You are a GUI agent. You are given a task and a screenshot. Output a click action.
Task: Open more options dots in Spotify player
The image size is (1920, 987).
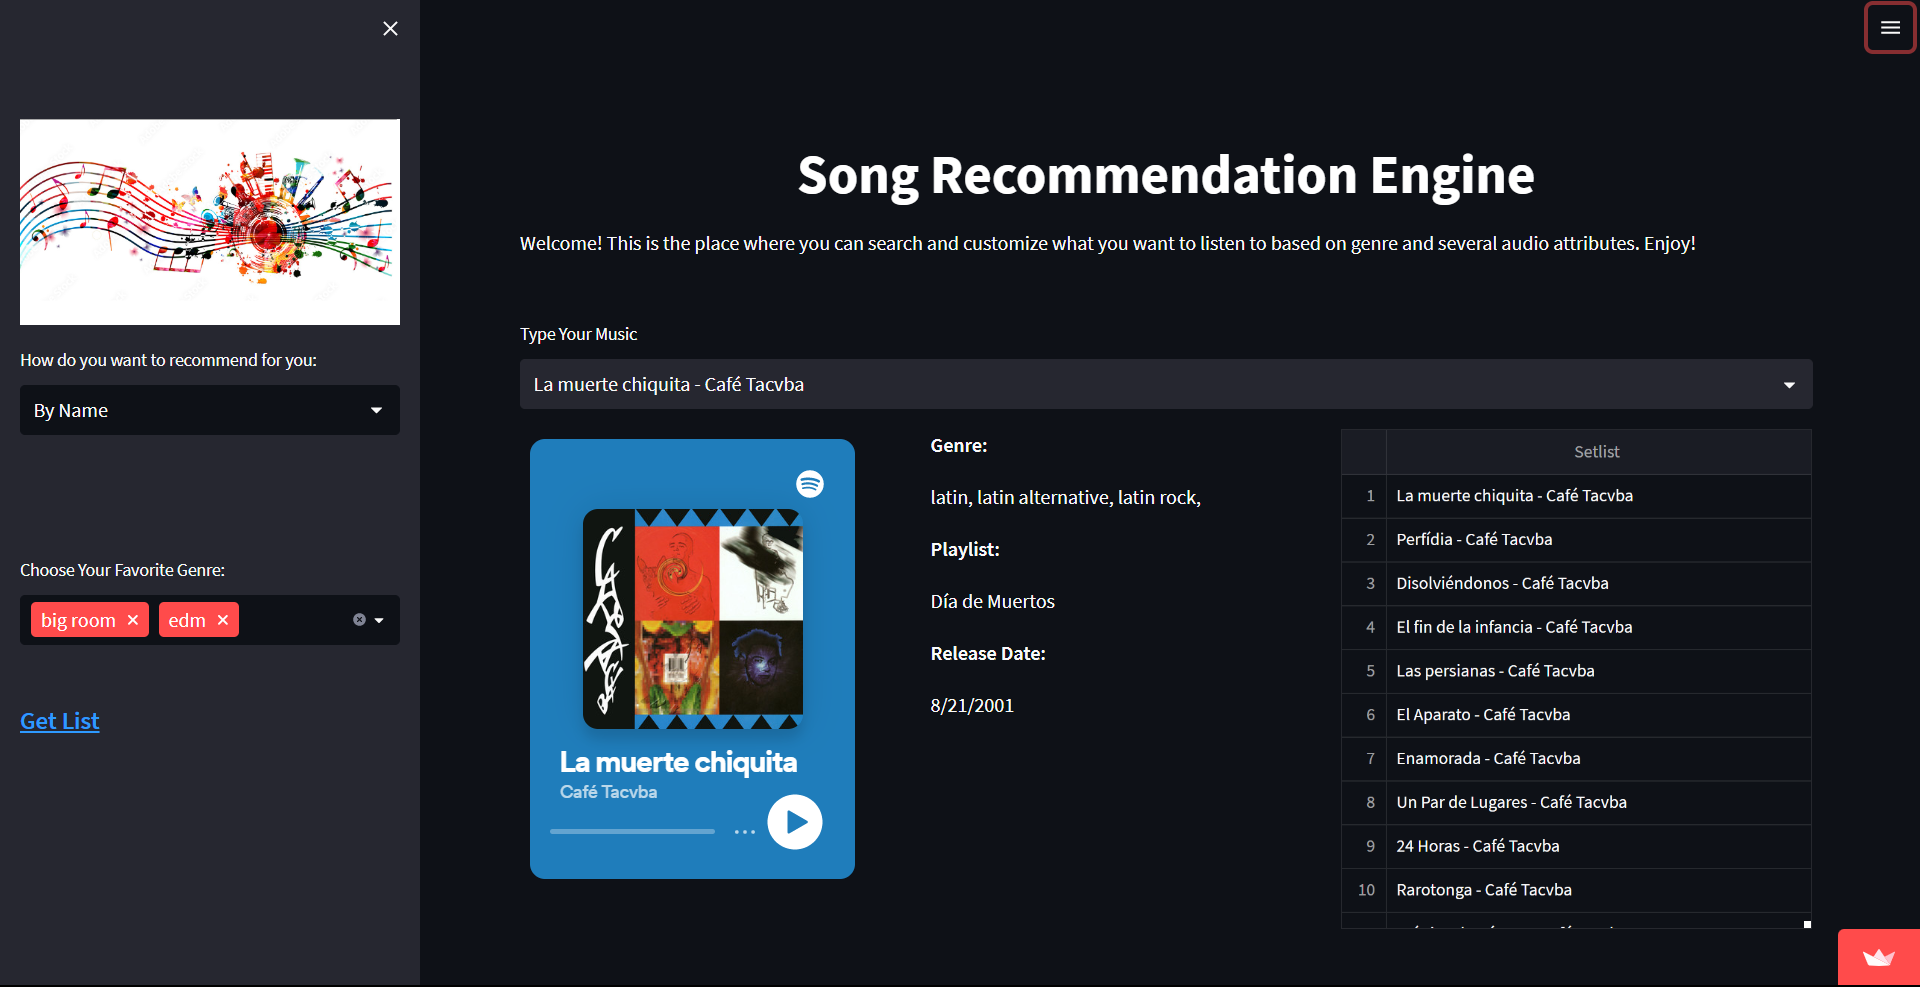[745, 832]
